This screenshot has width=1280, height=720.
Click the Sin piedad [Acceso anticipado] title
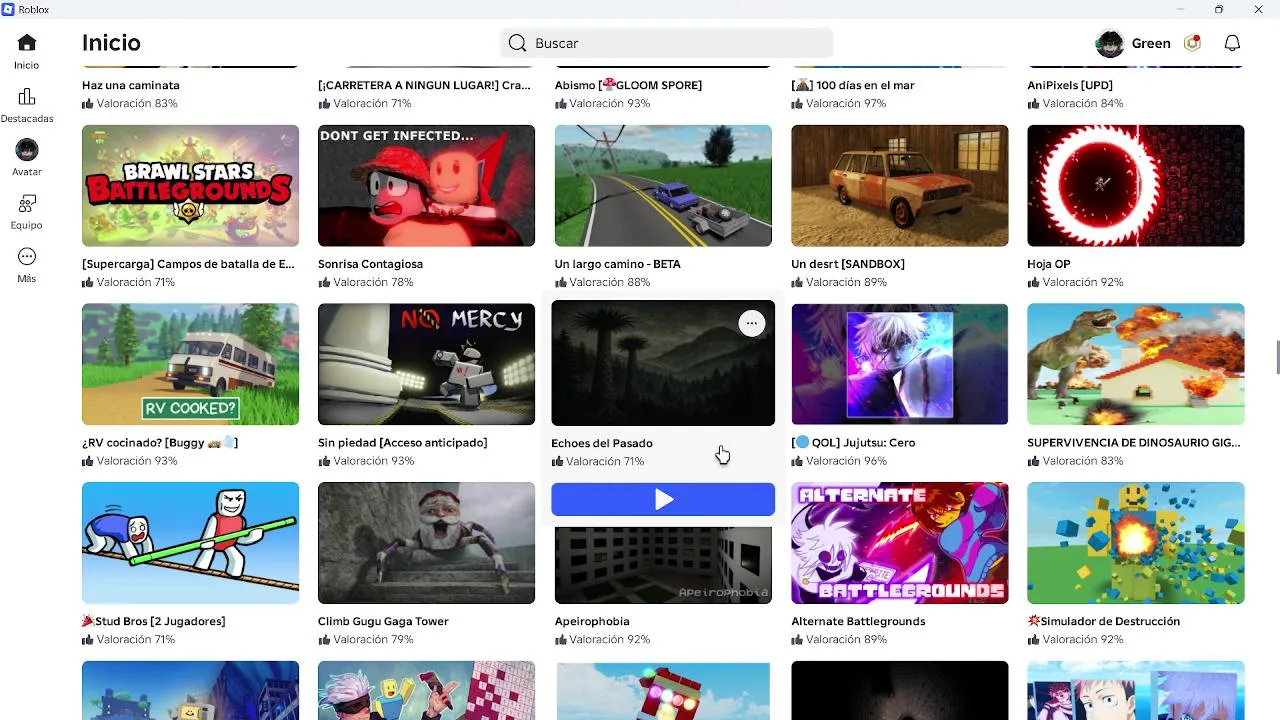[402, 442]
